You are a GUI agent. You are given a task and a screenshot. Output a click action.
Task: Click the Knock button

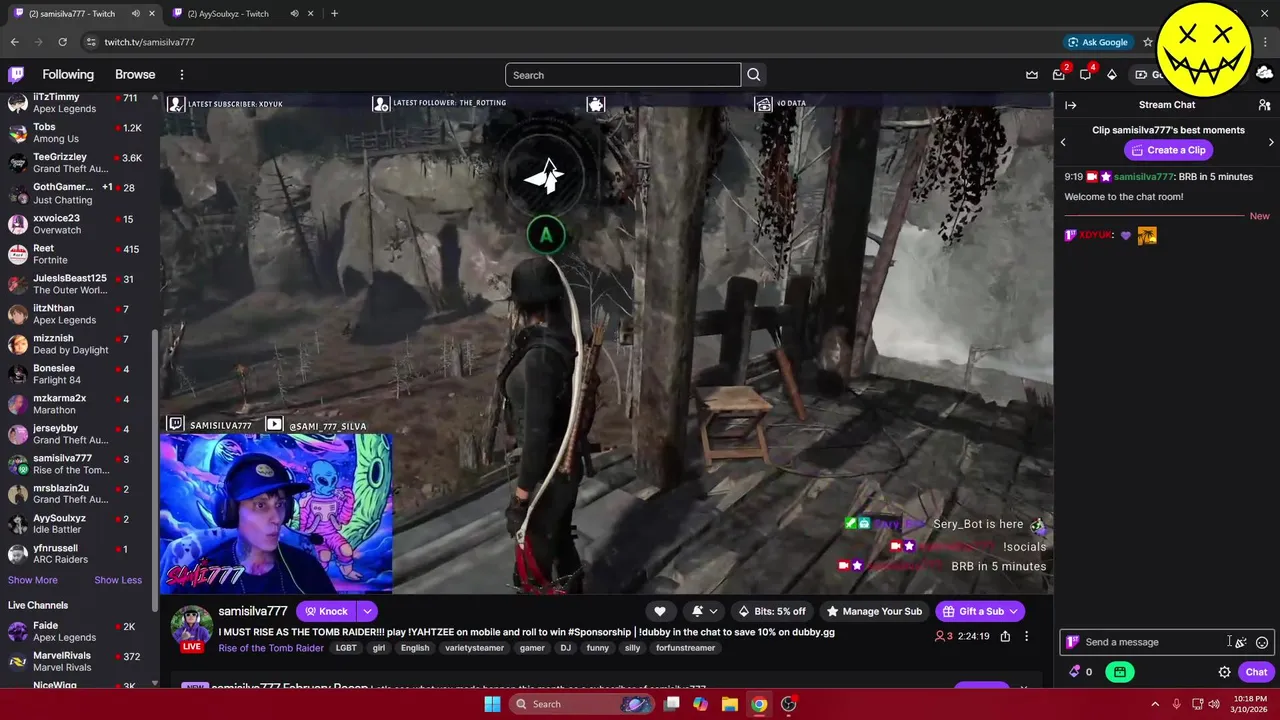click(x=326, y=611)
